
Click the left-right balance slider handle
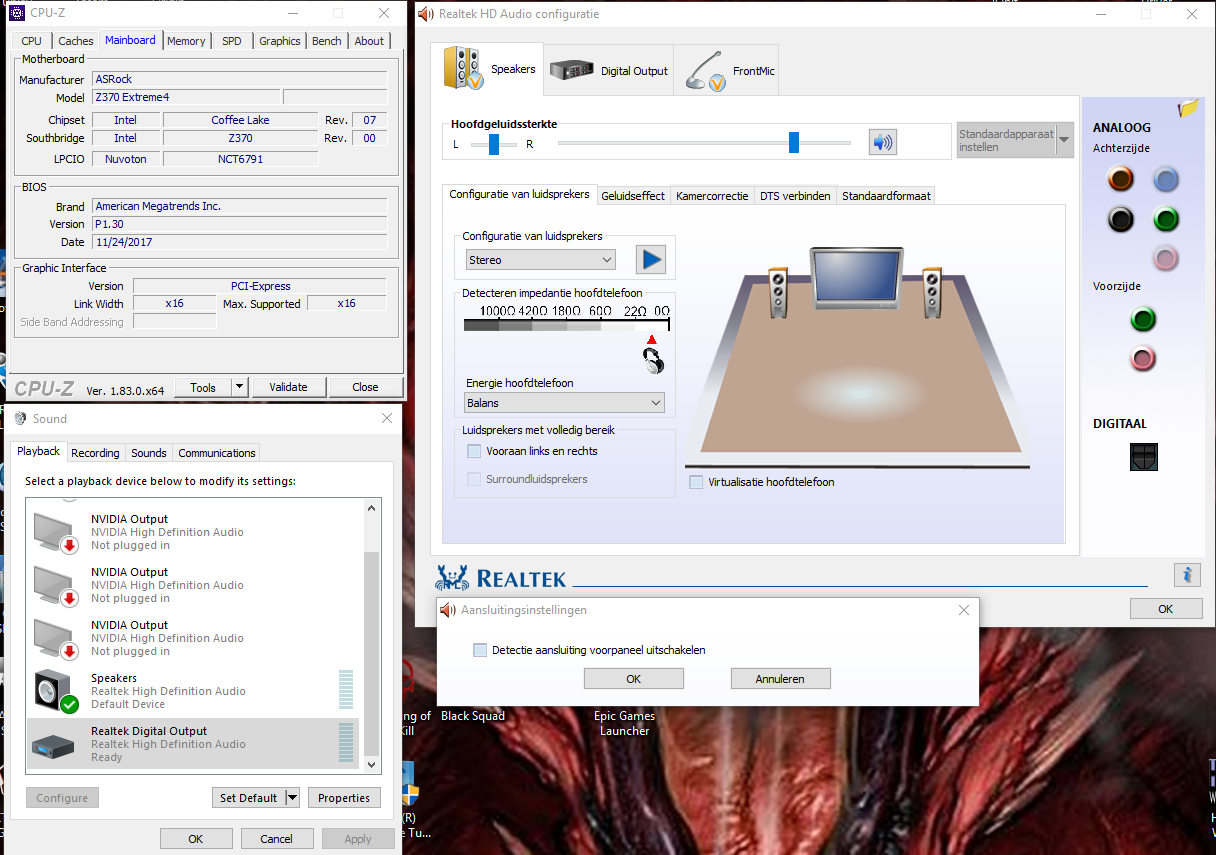[494, 145]
